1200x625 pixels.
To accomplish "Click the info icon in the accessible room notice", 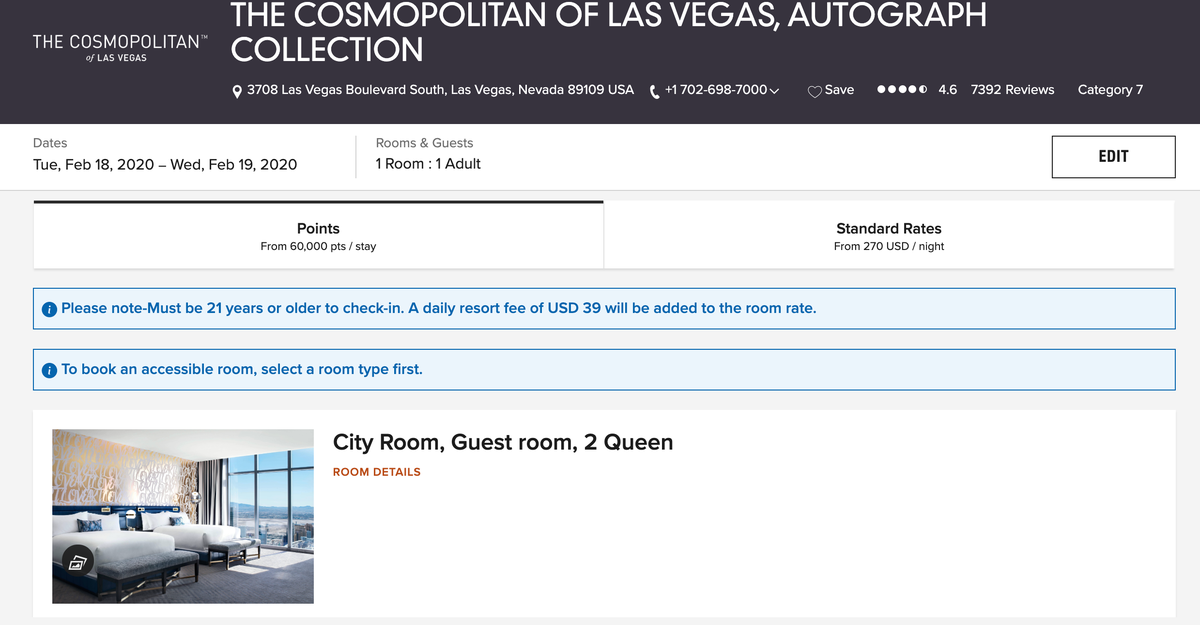I will coord(49,369).
